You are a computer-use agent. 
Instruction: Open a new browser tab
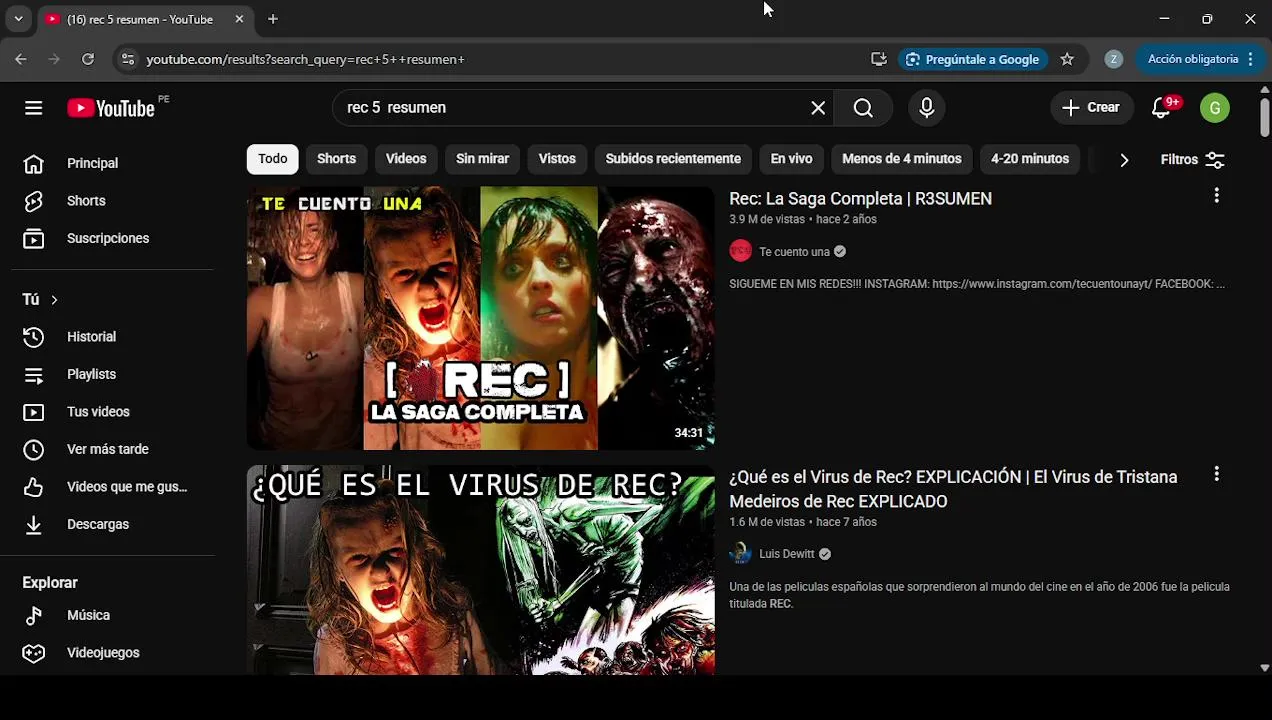[x=273, y=19]
